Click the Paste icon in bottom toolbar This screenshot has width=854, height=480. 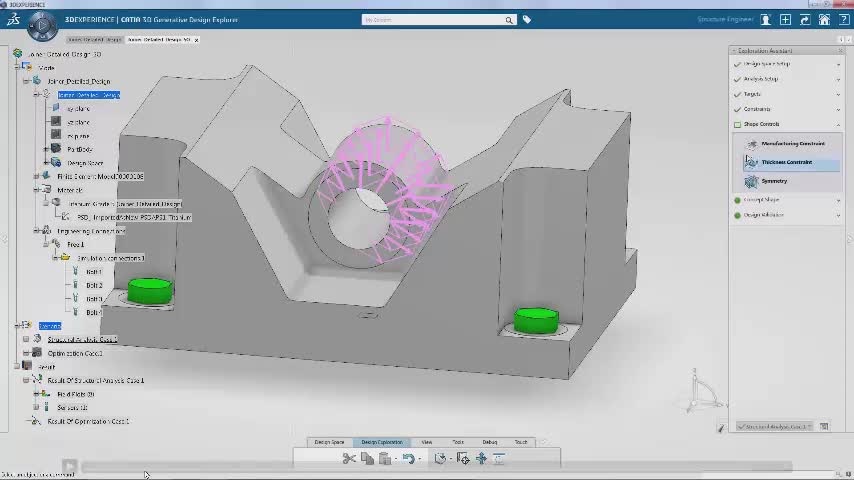(385, 459)
